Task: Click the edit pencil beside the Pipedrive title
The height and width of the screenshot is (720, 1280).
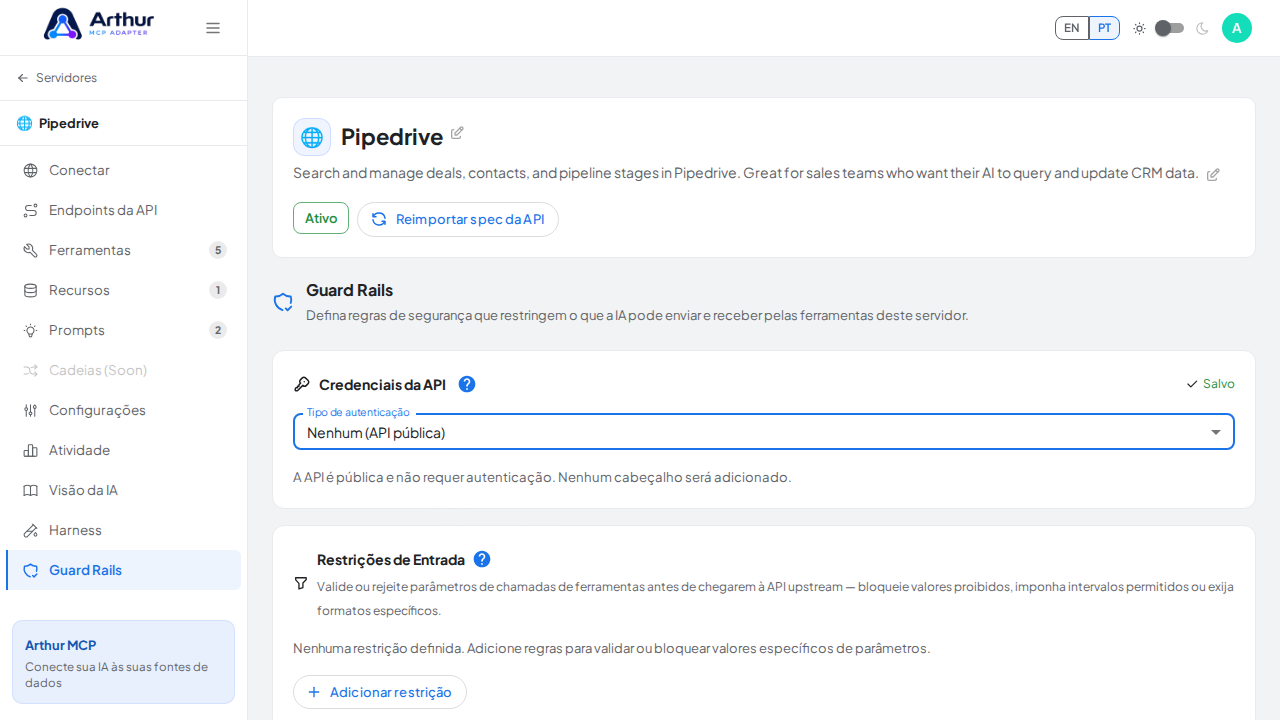Action: [457, 133]
